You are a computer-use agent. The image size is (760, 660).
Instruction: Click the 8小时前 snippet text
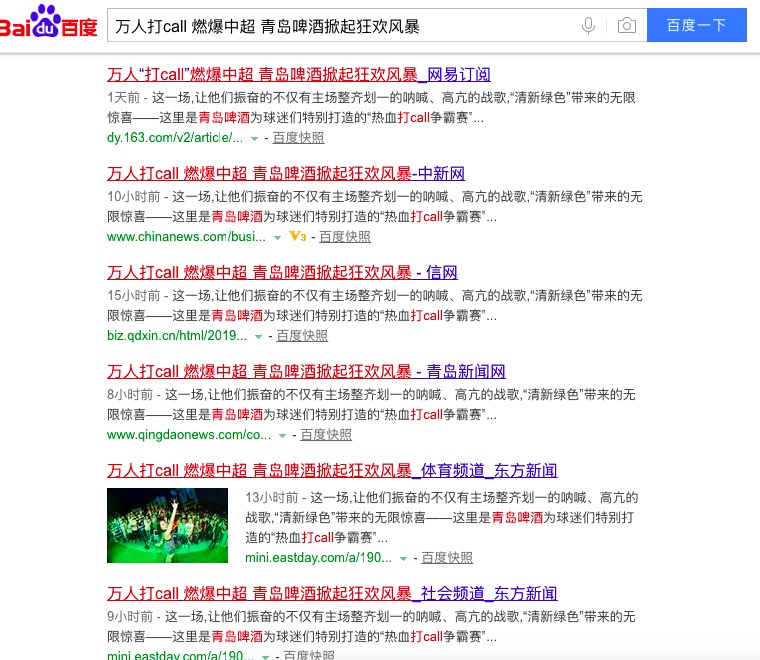tap(371, 405)
